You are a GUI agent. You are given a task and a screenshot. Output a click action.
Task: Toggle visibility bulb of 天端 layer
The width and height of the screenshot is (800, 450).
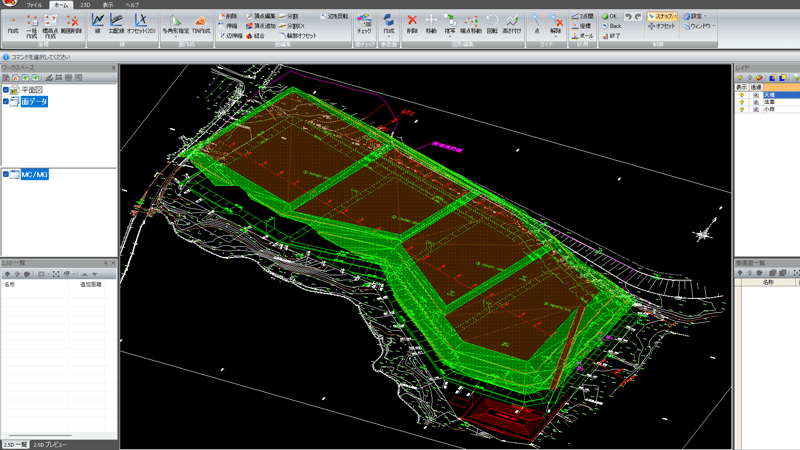point(741,95)
